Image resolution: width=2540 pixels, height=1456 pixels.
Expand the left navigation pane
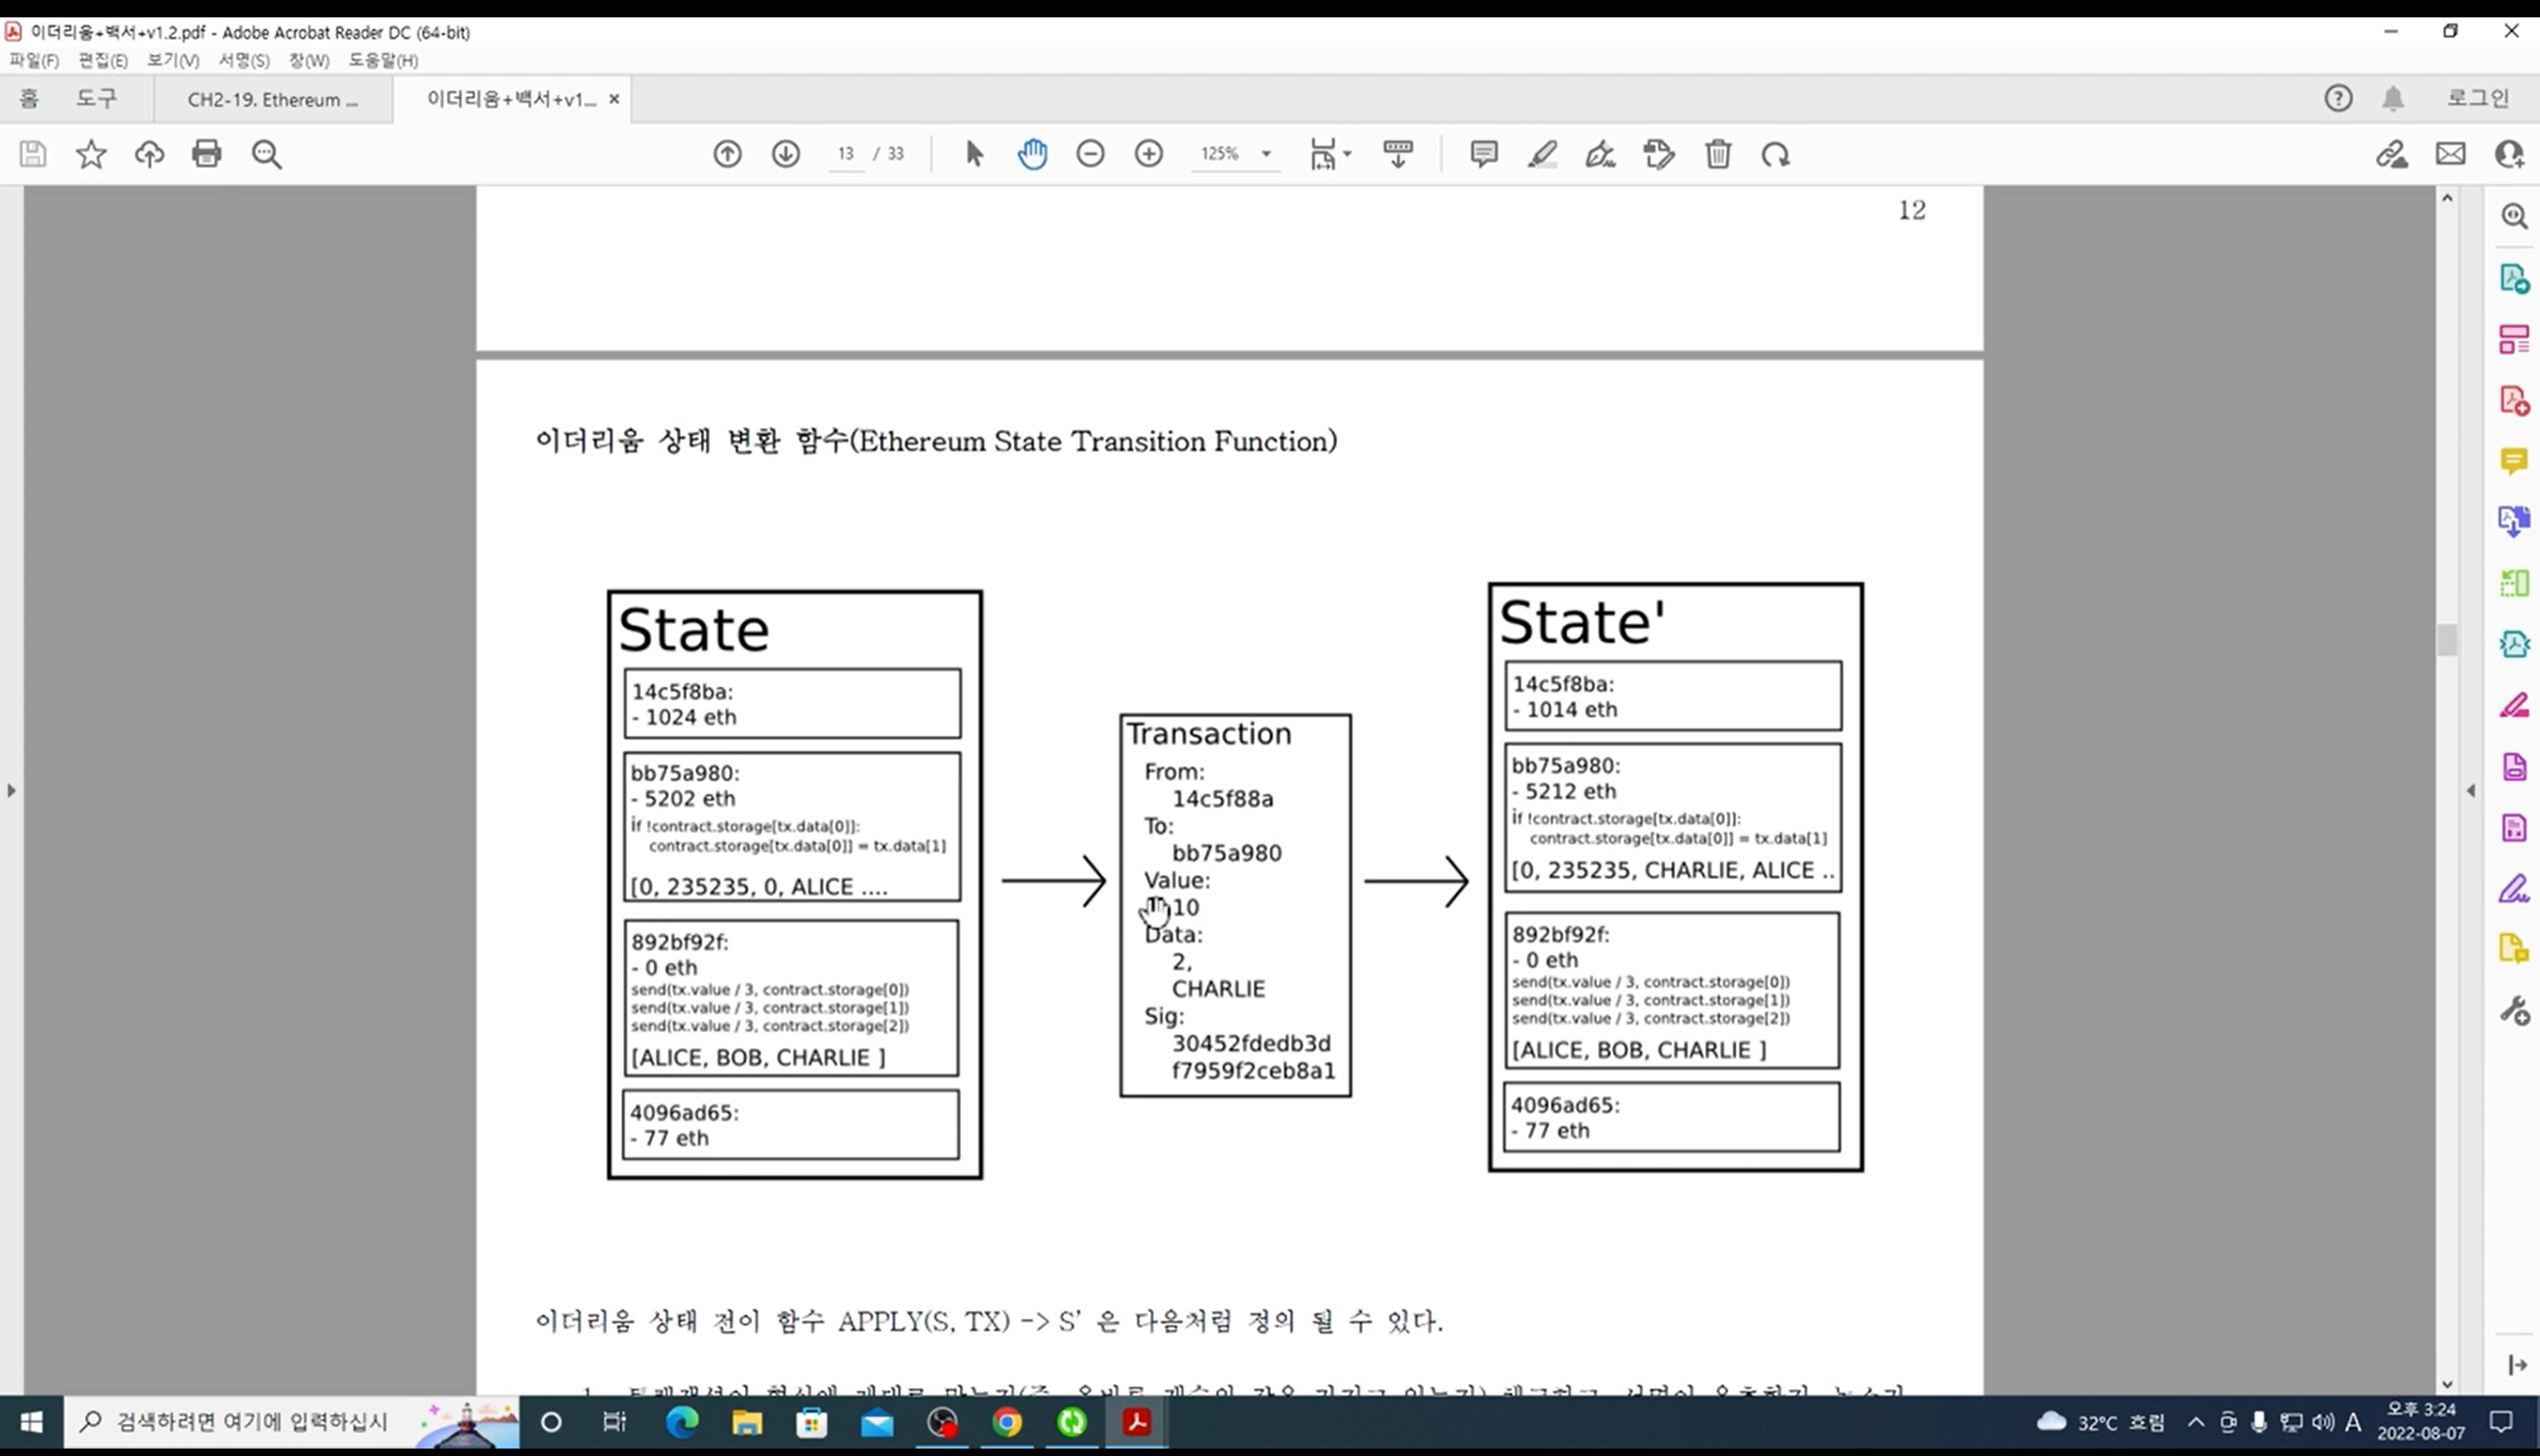(x=11, y=790)
